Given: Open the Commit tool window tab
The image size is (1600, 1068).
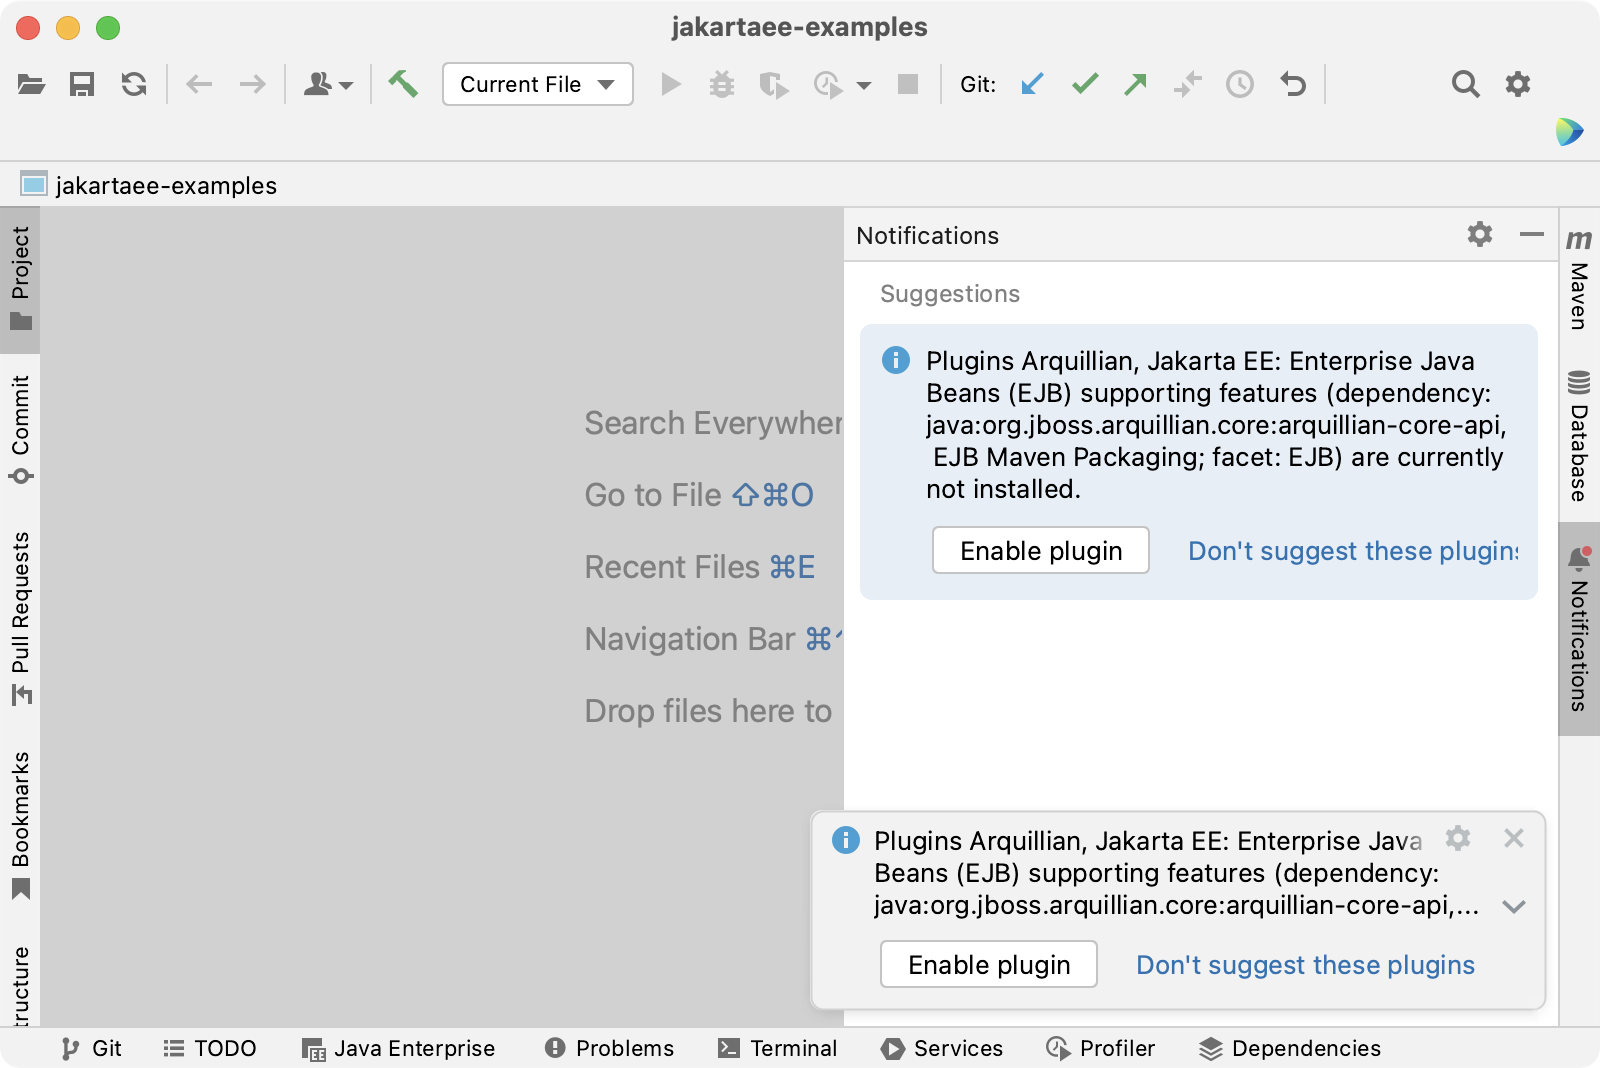Looking at the screenshot, I should click(20, 430).
